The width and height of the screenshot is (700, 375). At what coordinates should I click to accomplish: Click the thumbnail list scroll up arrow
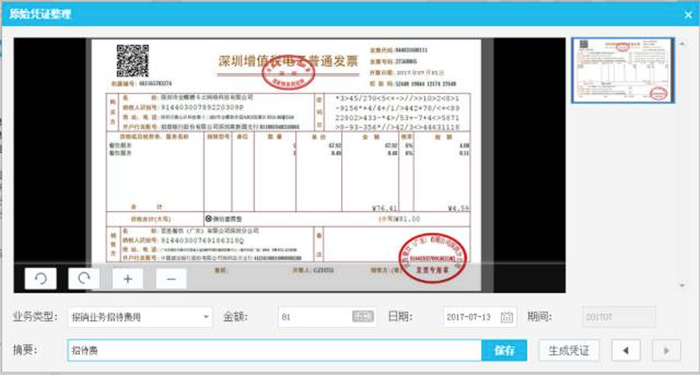click(x=682, y=44)
